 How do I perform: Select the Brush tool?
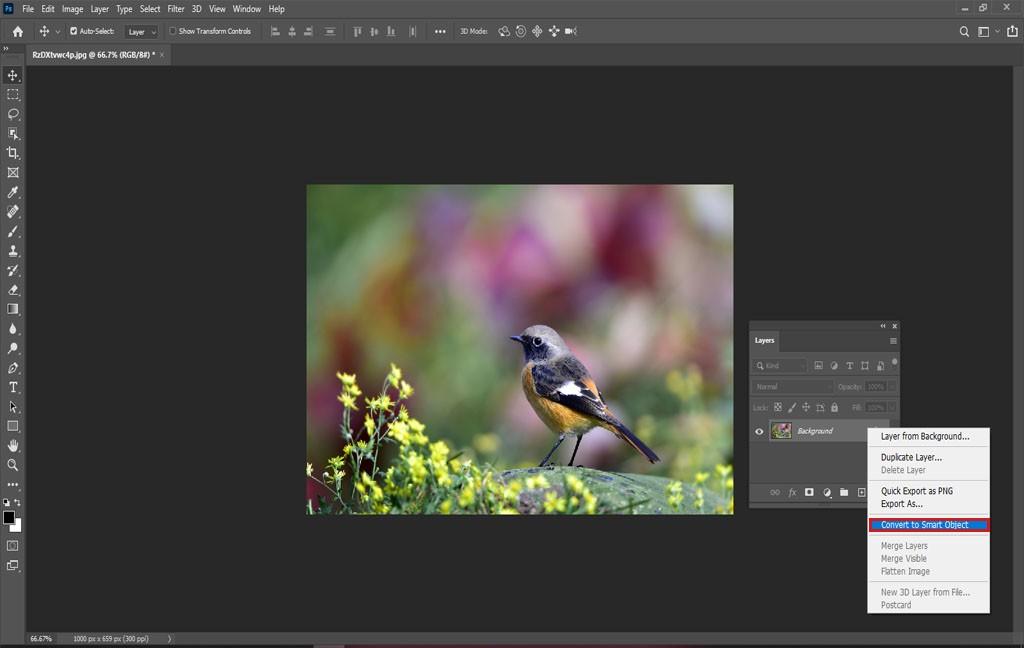click(12, 231)
